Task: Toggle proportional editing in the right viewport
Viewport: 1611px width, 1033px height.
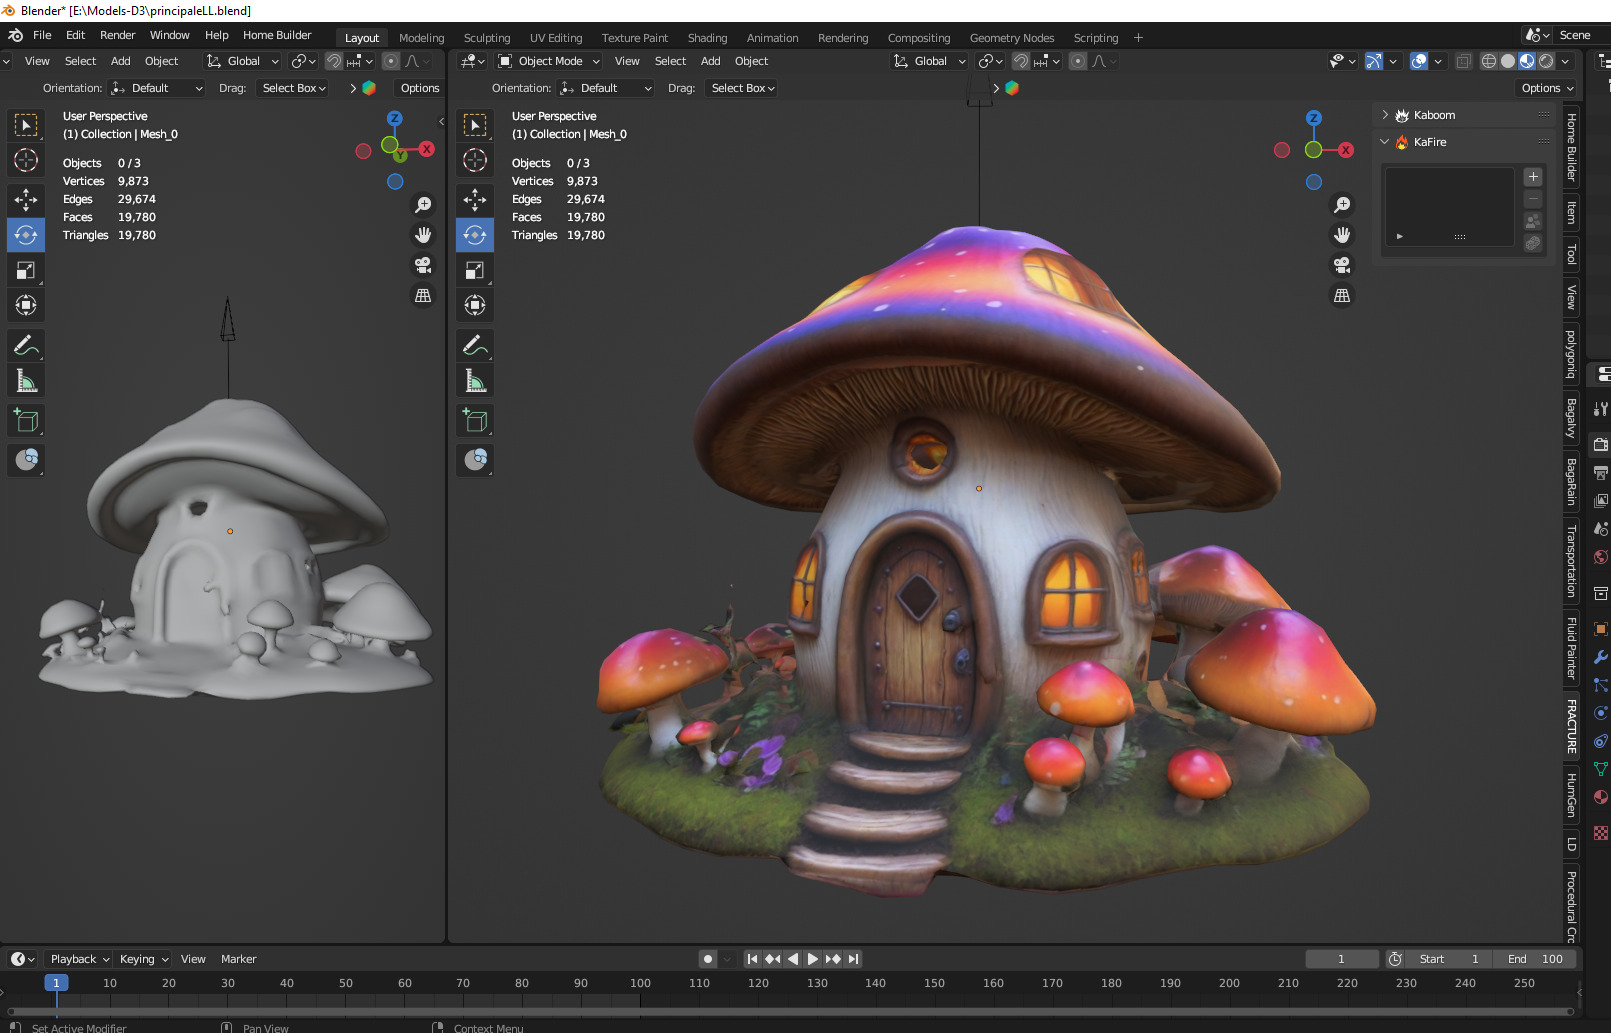Action: click(1078, 61)
